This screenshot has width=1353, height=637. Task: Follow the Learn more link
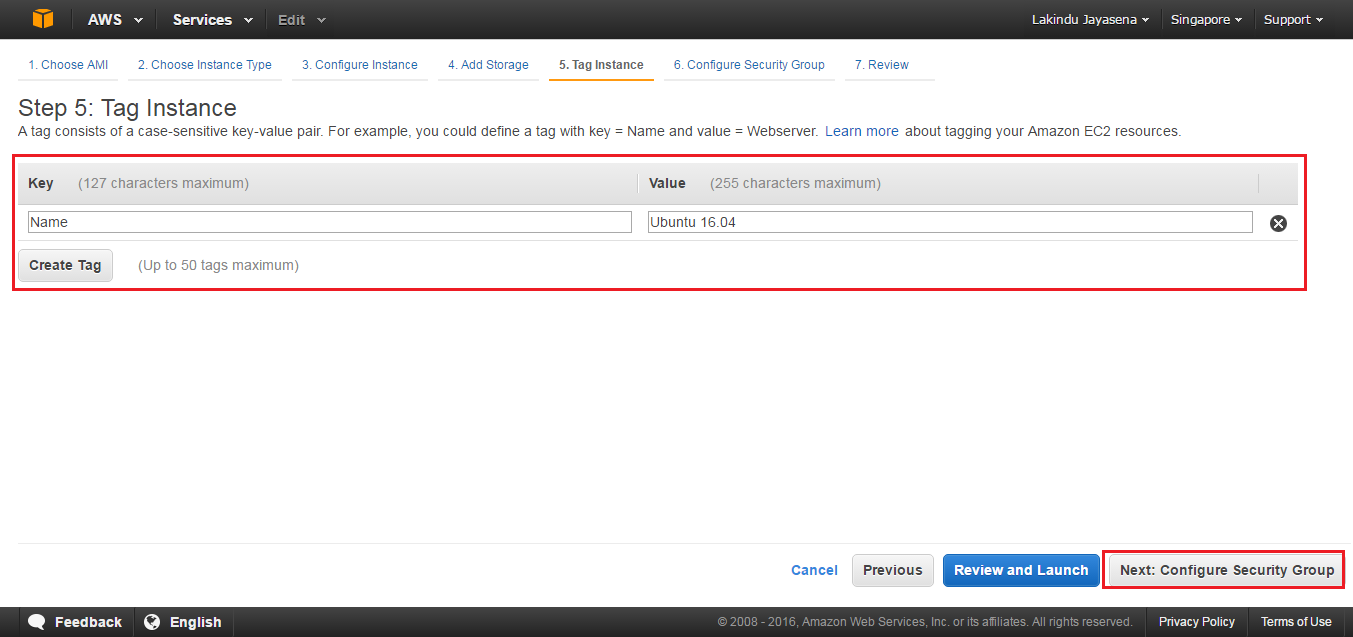point(862,131)
